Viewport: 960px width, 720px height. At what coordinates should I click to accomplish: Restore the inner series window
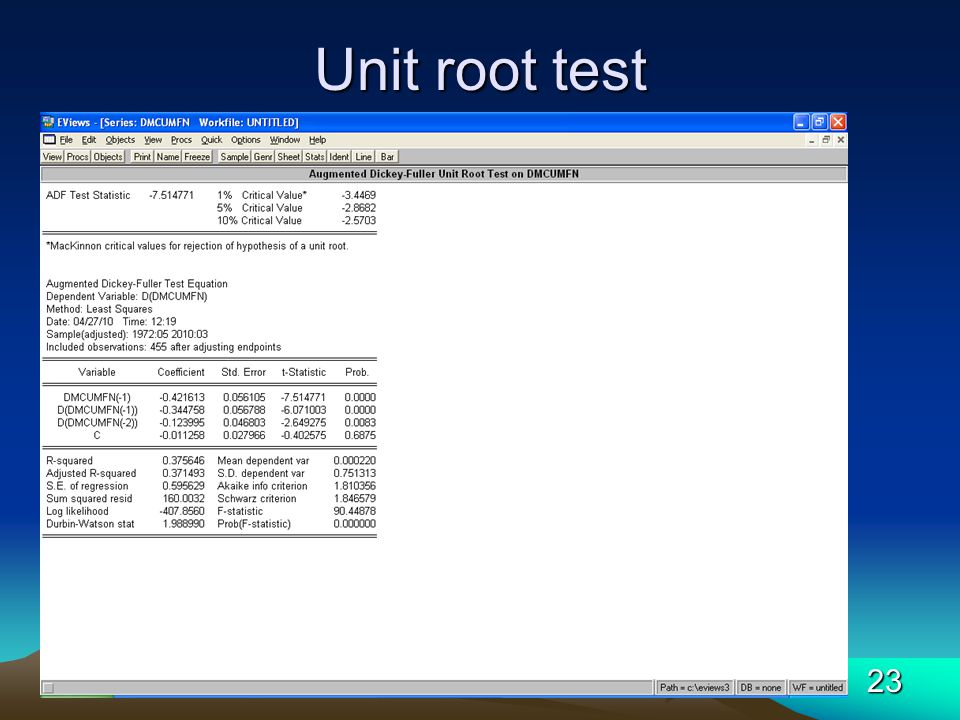click(x=826, y=140)
